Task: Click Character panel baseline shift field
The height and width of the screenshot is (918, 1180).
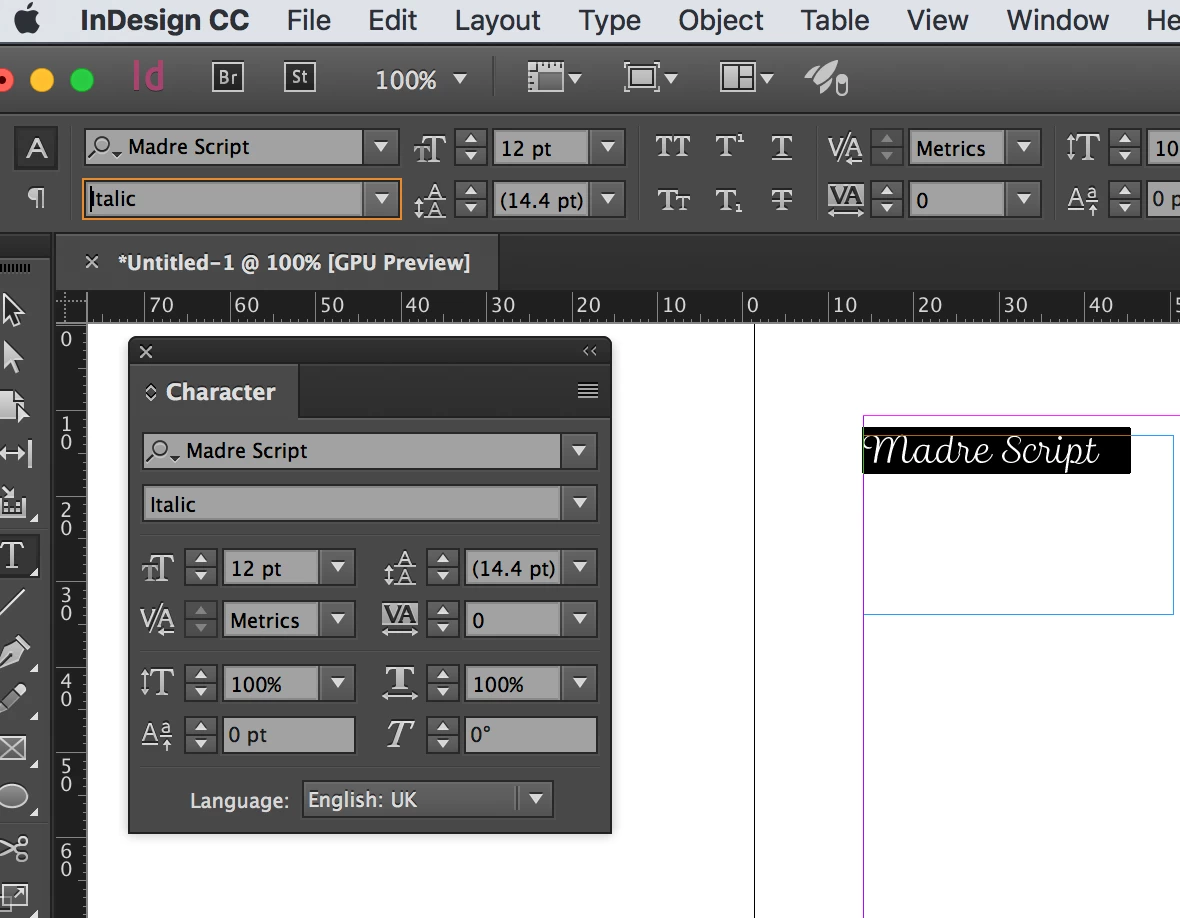Action: (288, 734)
